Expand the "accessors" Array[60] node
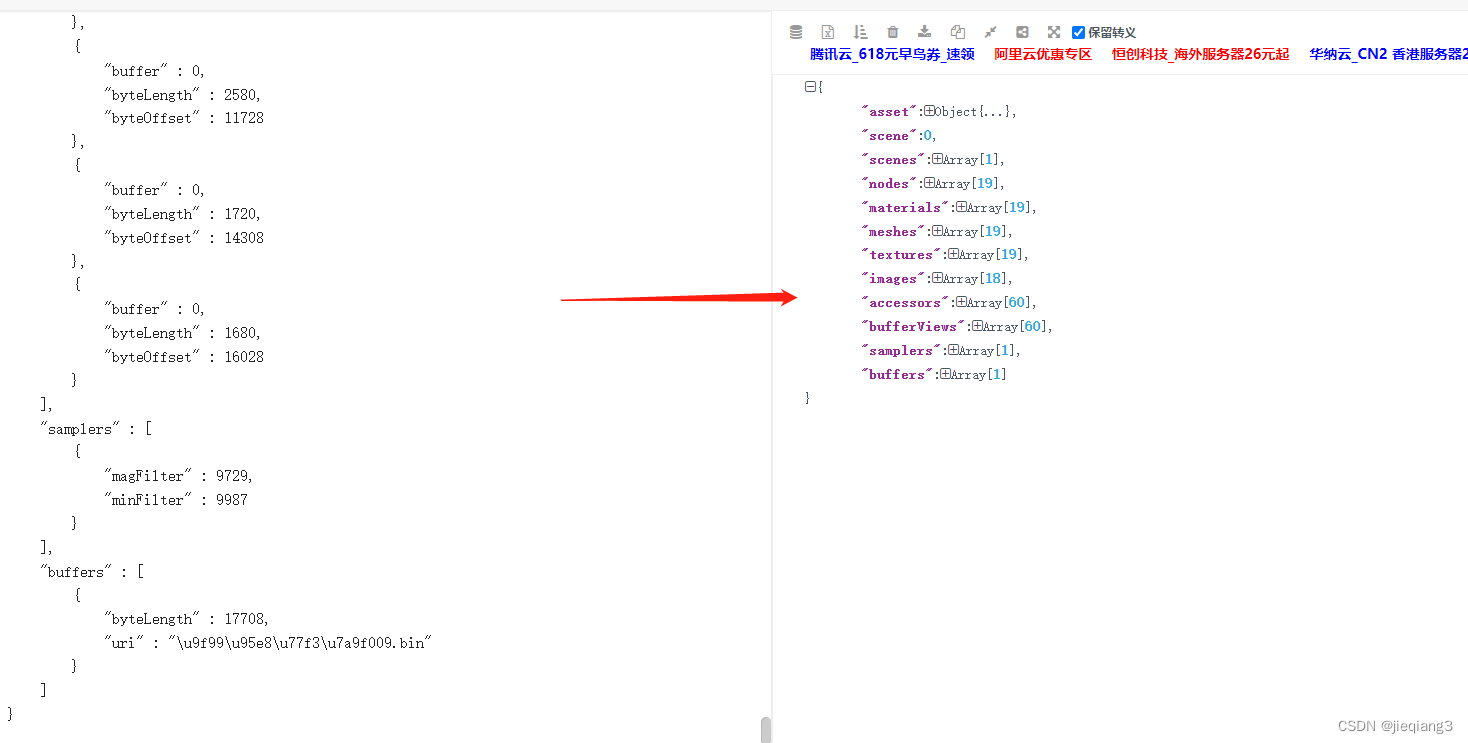 click(x=961, y=302)
